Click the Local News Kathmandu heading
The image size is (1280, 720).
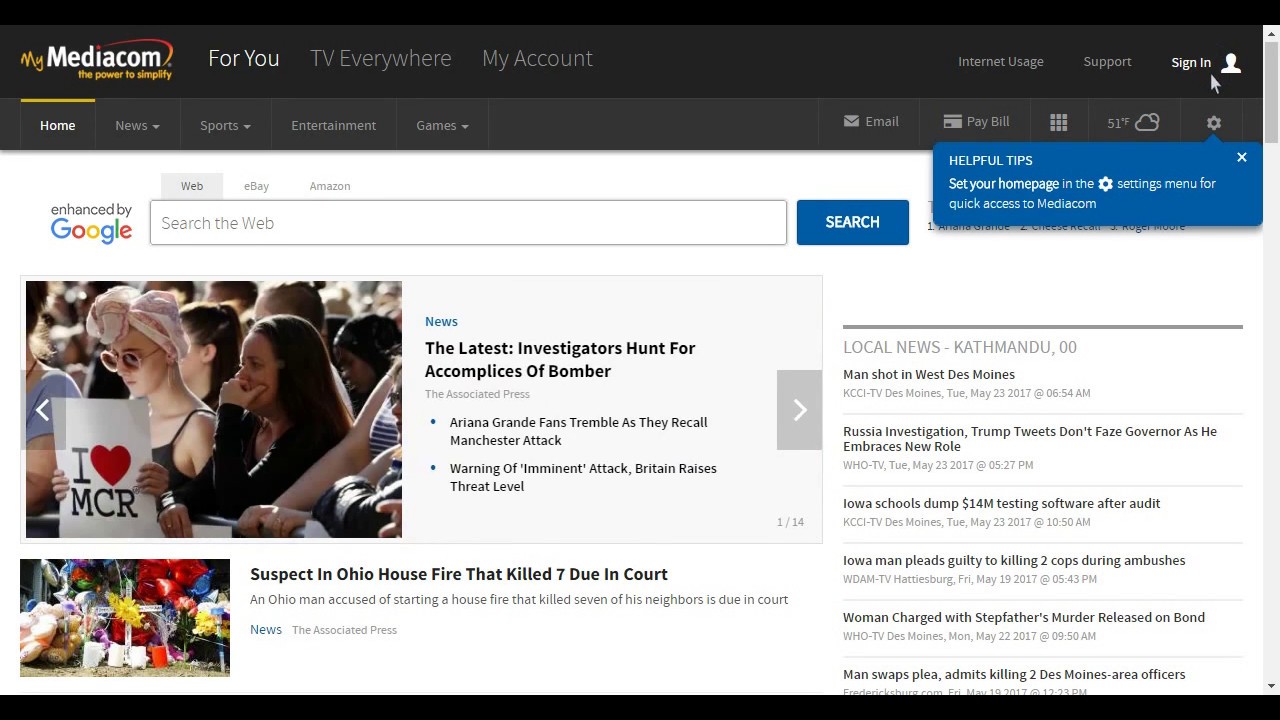click(960, 347)
